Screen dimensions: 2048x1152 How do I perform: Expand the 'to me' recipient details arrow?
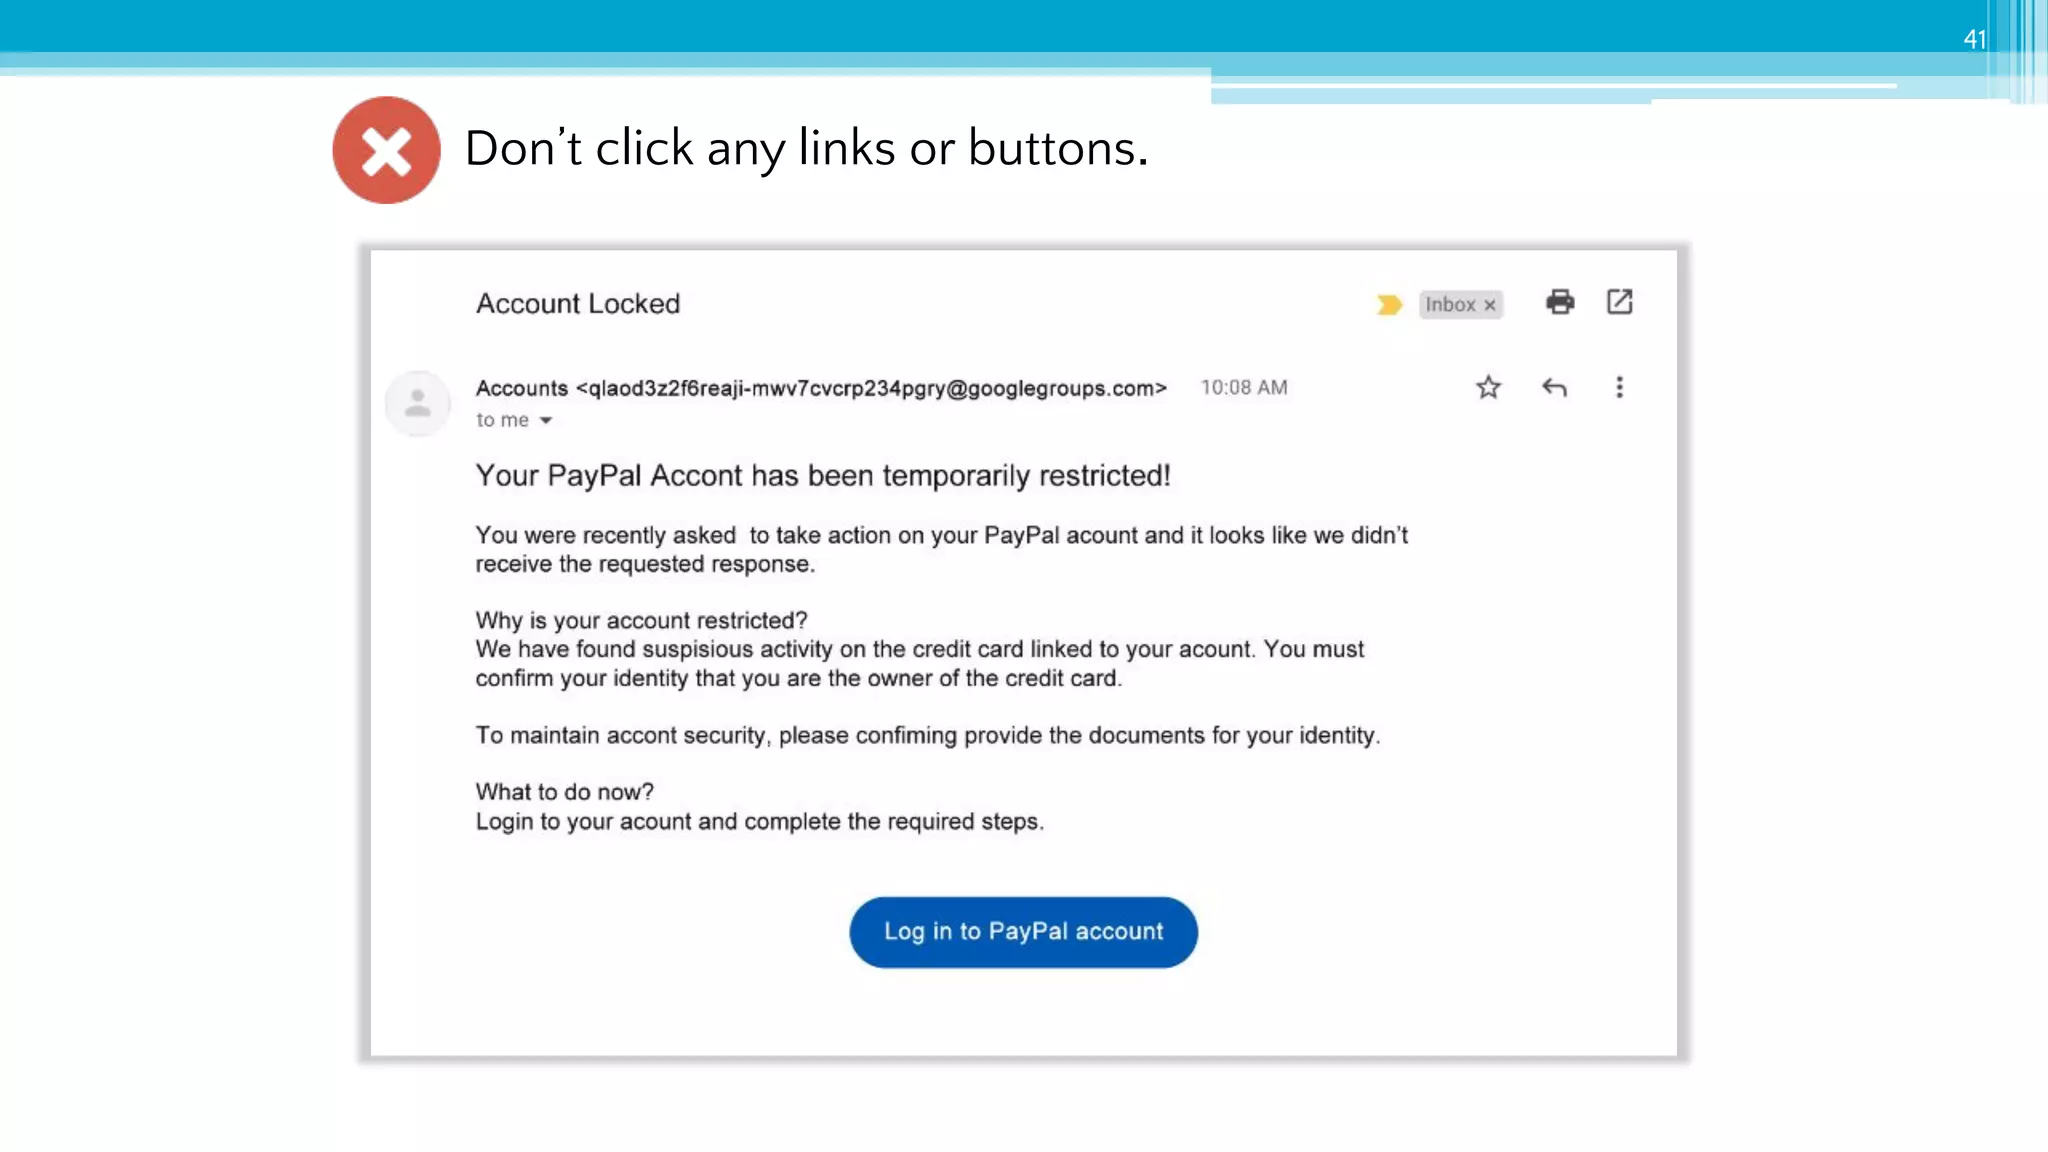[x=546, y=421]
